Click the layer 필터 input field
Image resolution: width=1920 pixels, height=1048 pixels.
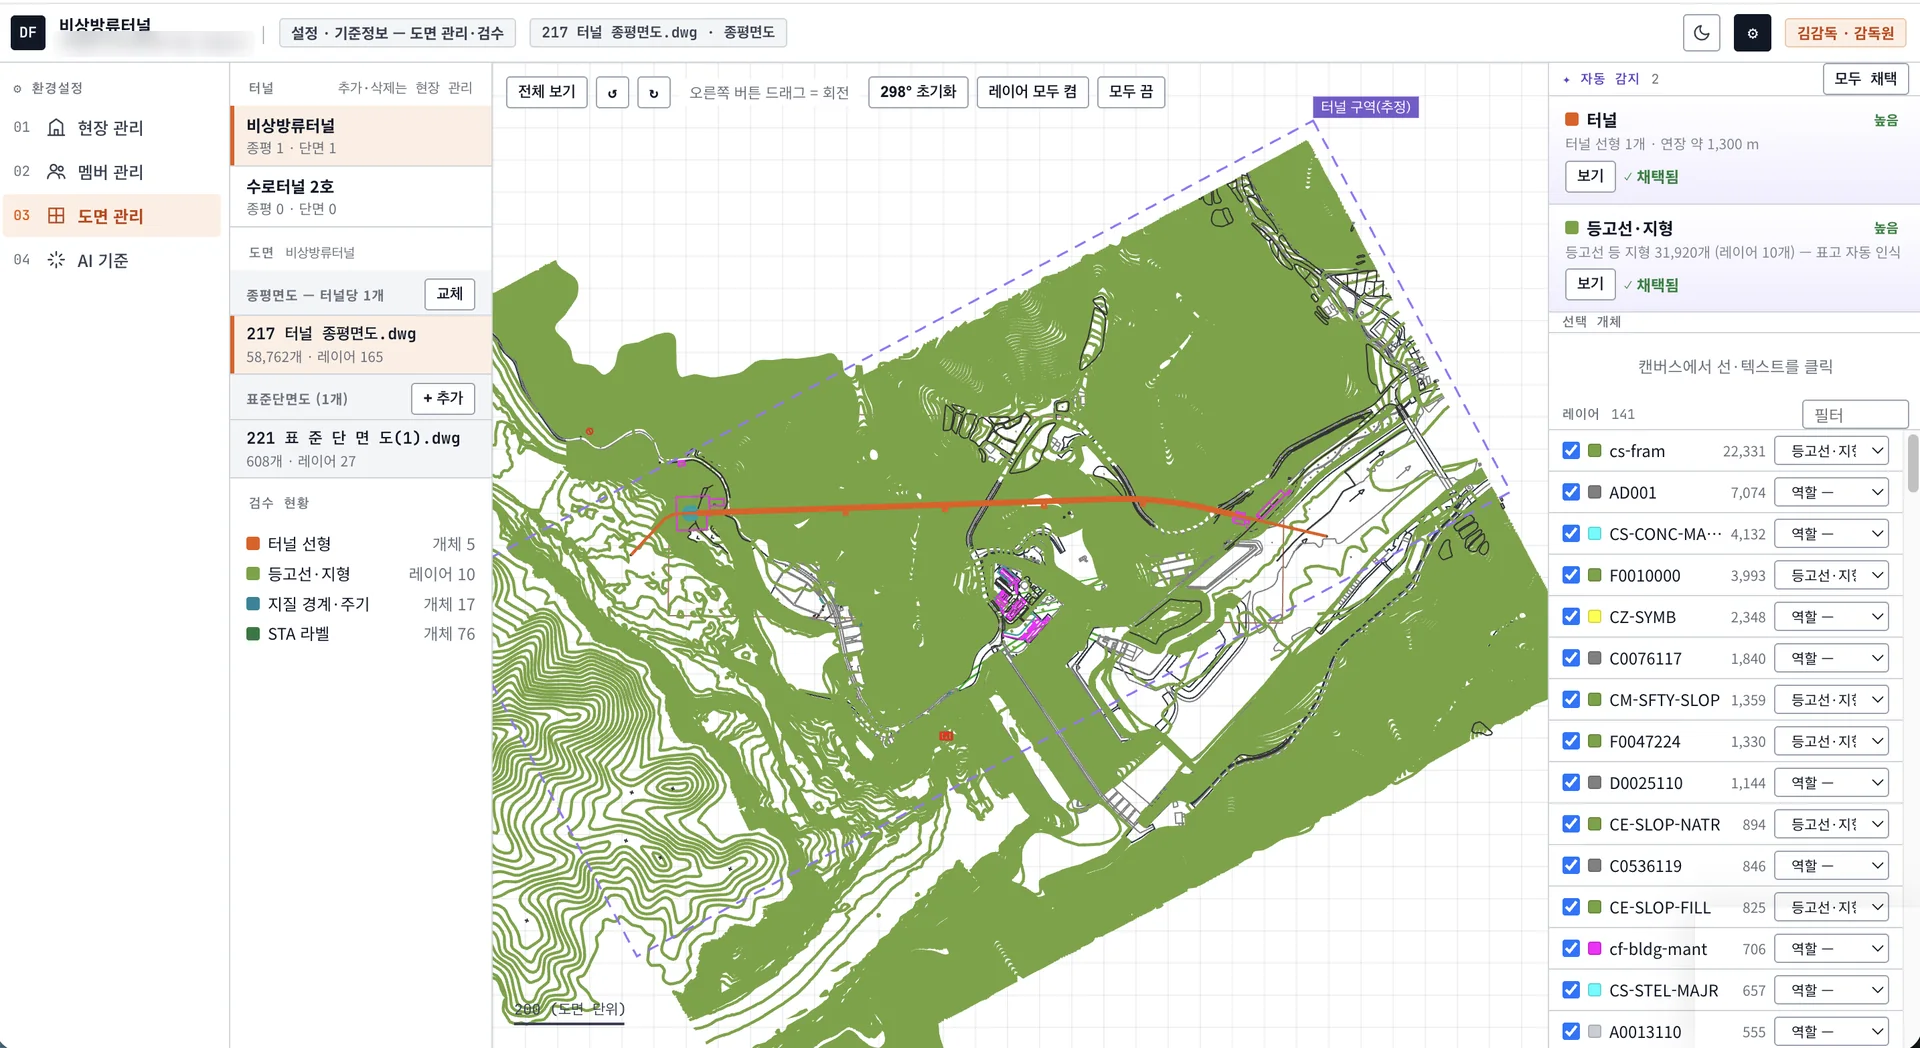[x=1855, y=414]
